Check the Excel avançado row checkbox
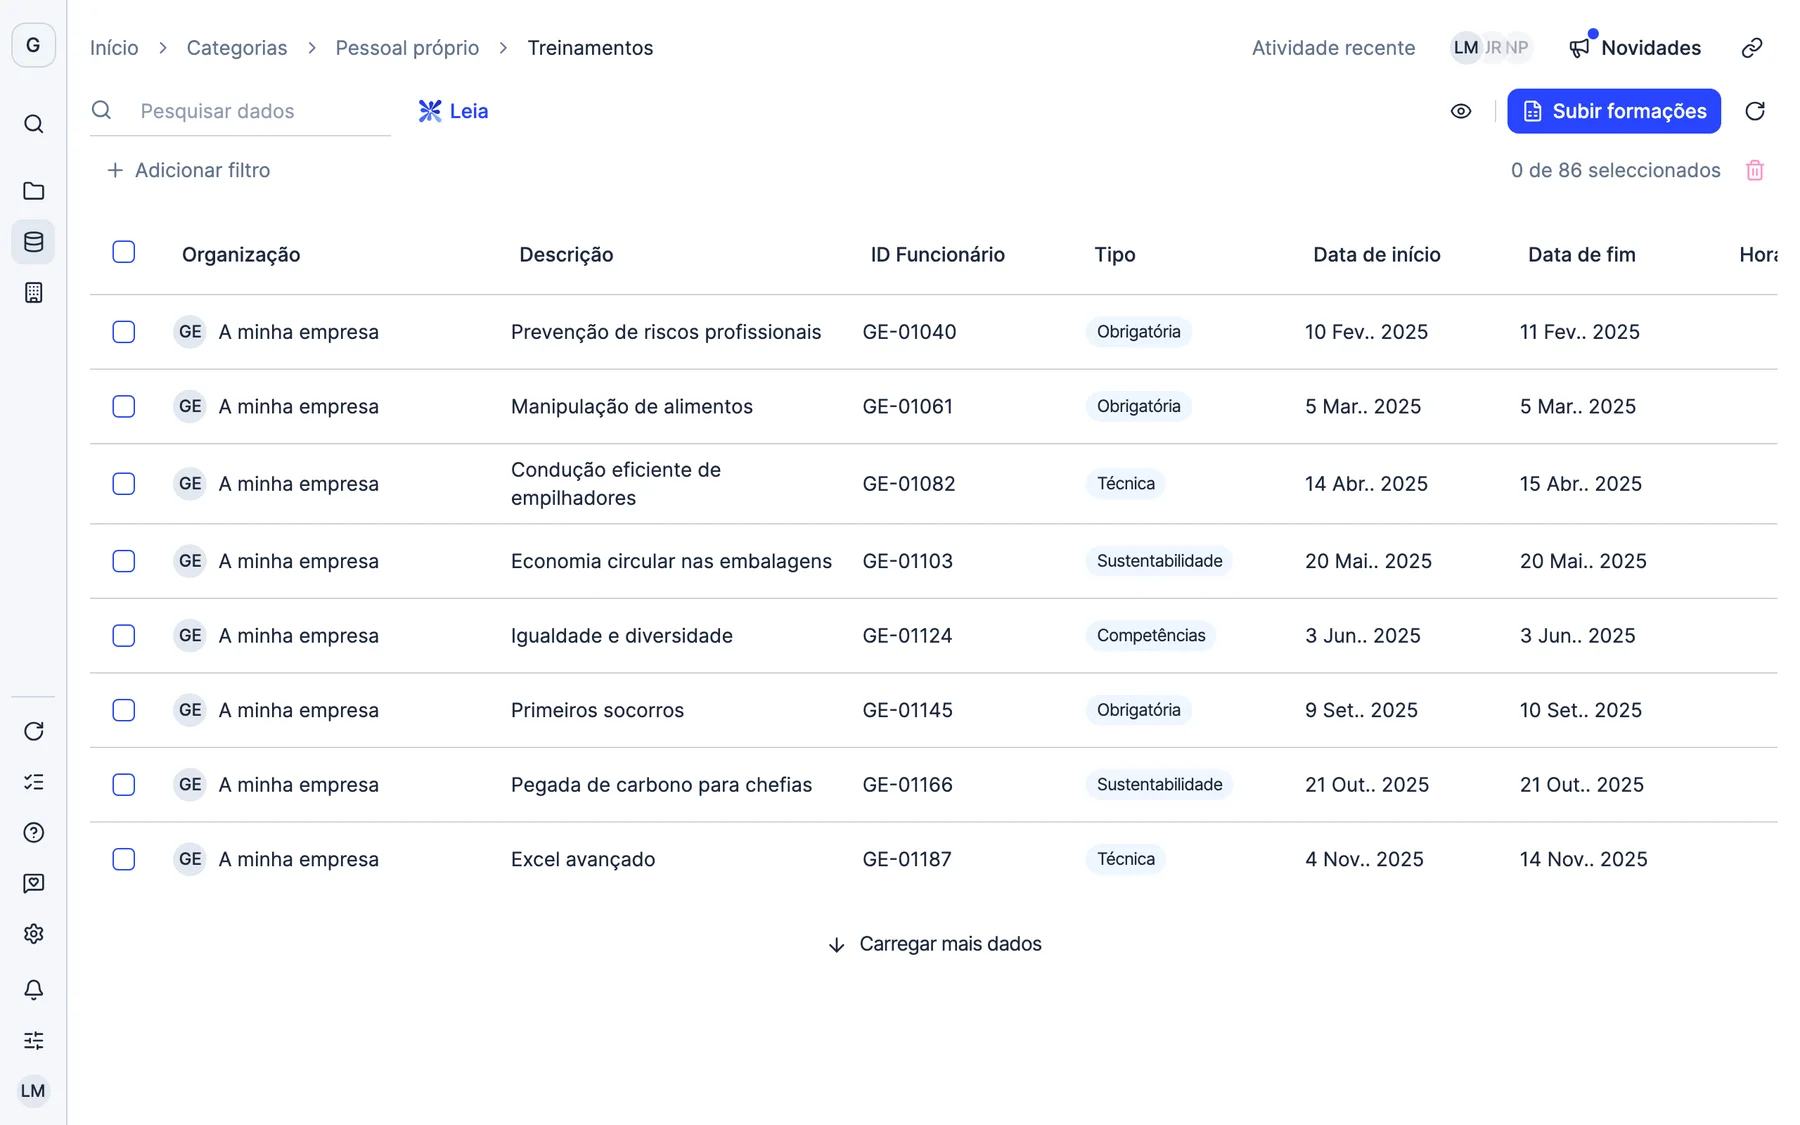 124,859
